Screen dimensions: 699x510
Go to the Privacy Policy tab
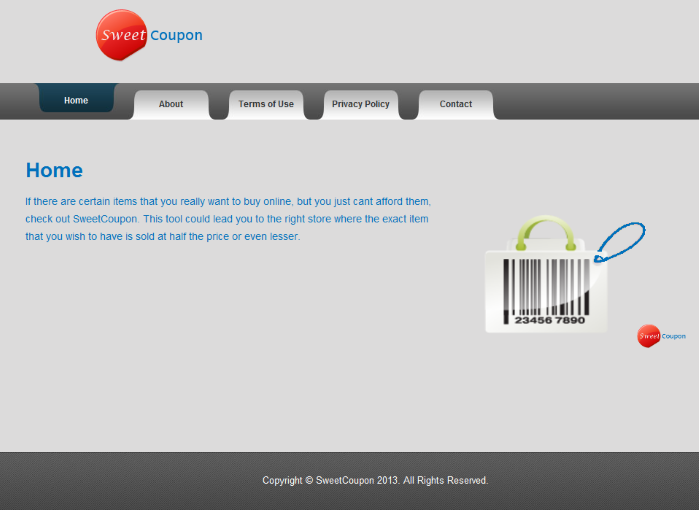point(361,104)
